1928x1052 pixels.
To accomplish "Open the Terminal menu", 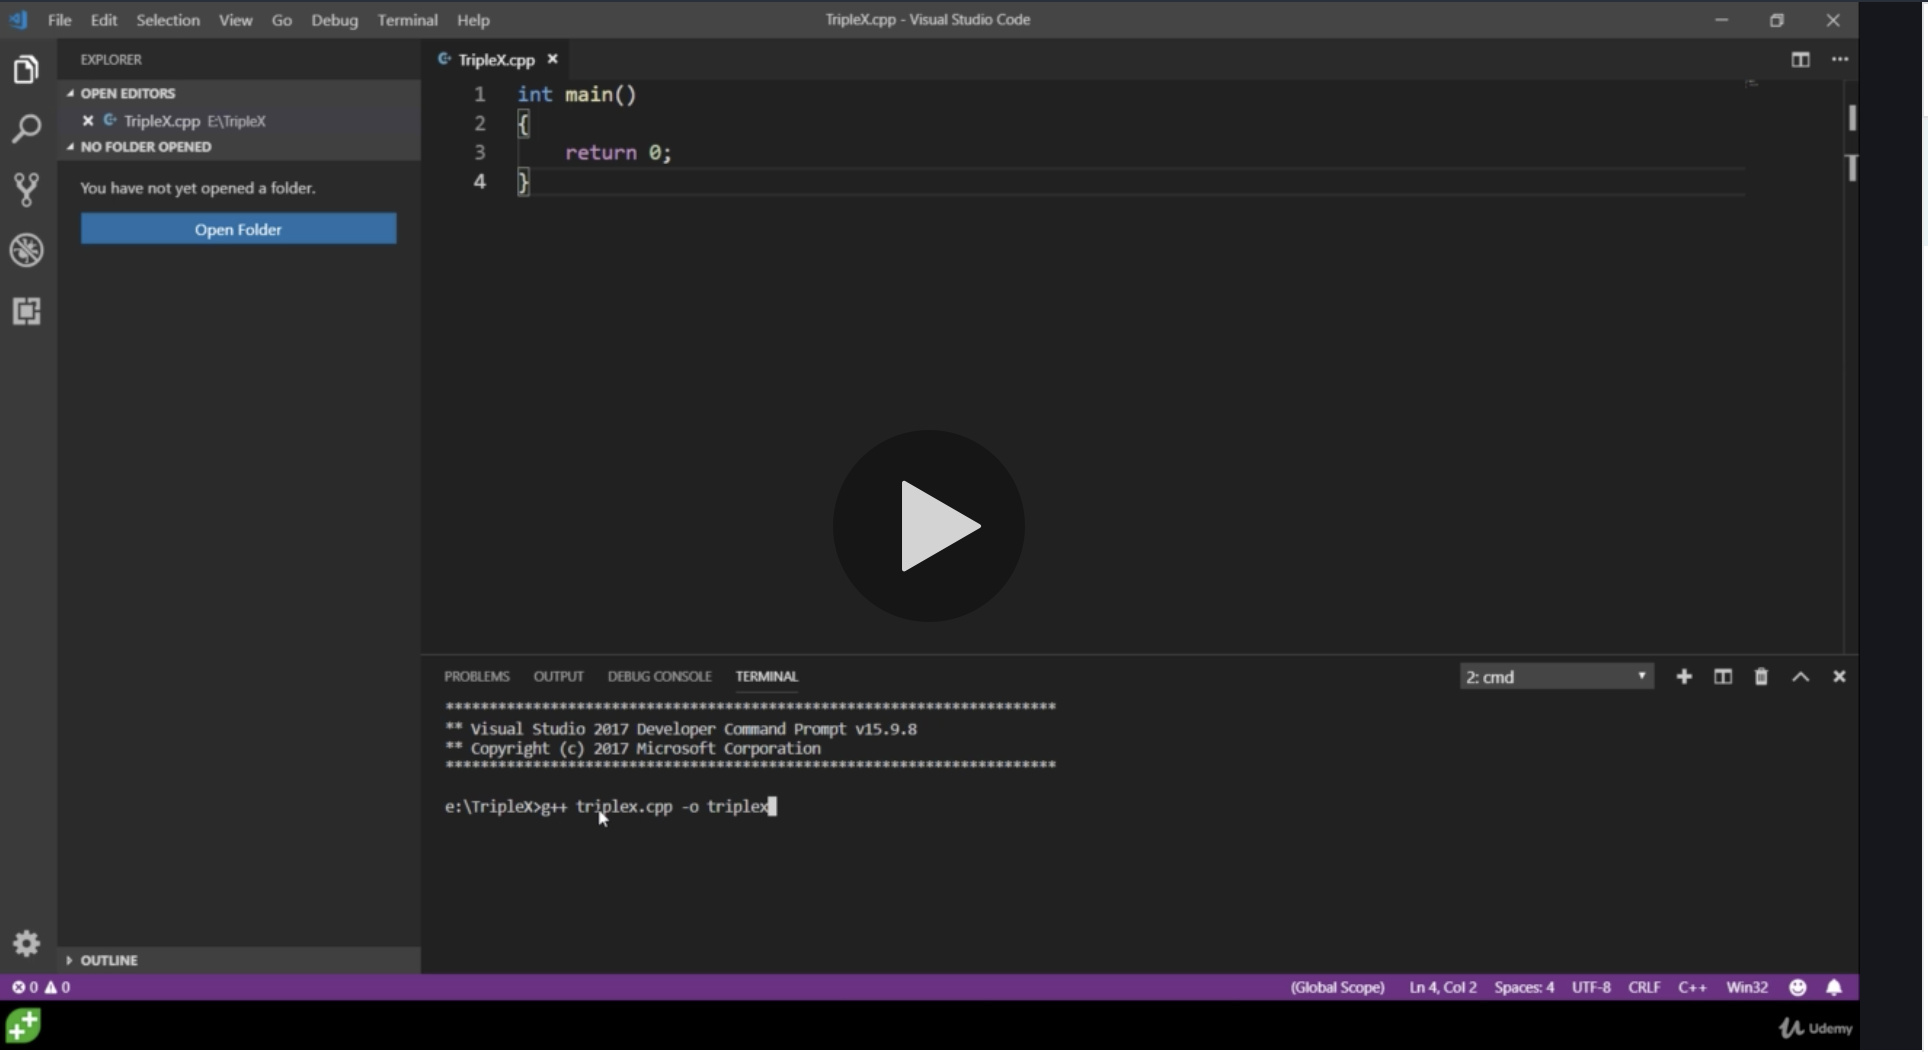I will point(407,20).
